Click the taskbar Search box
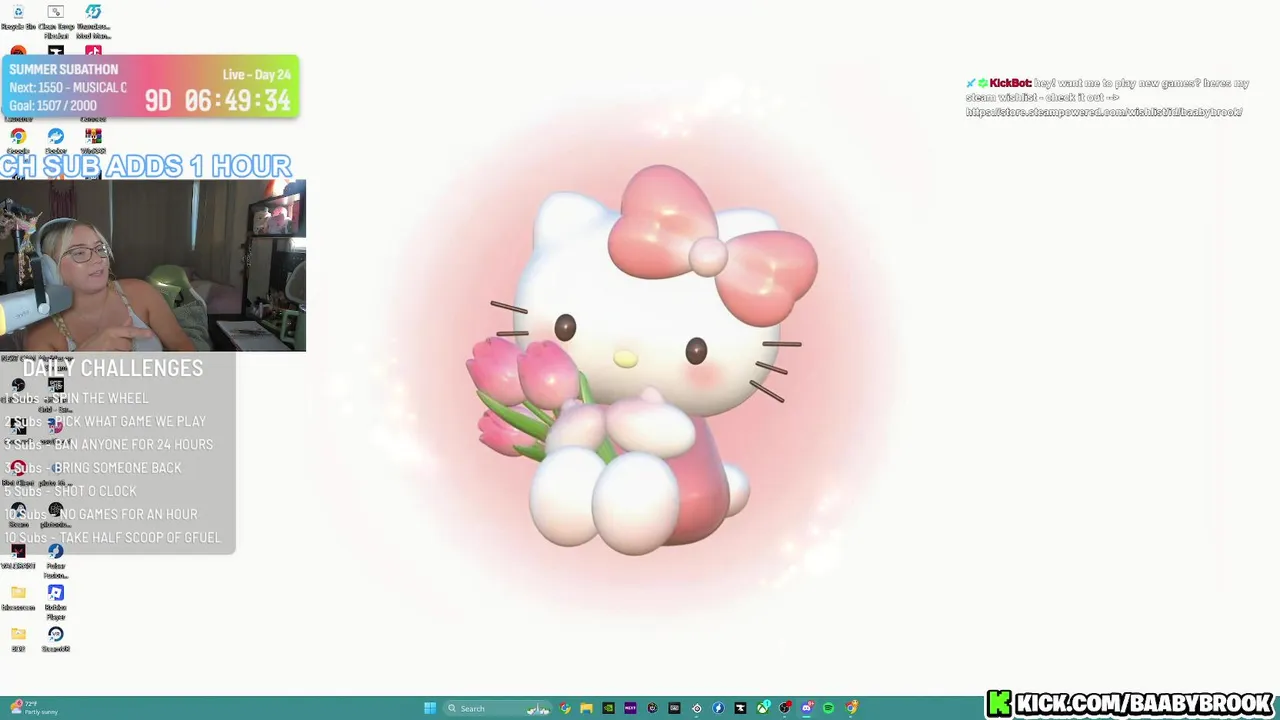 497,708
